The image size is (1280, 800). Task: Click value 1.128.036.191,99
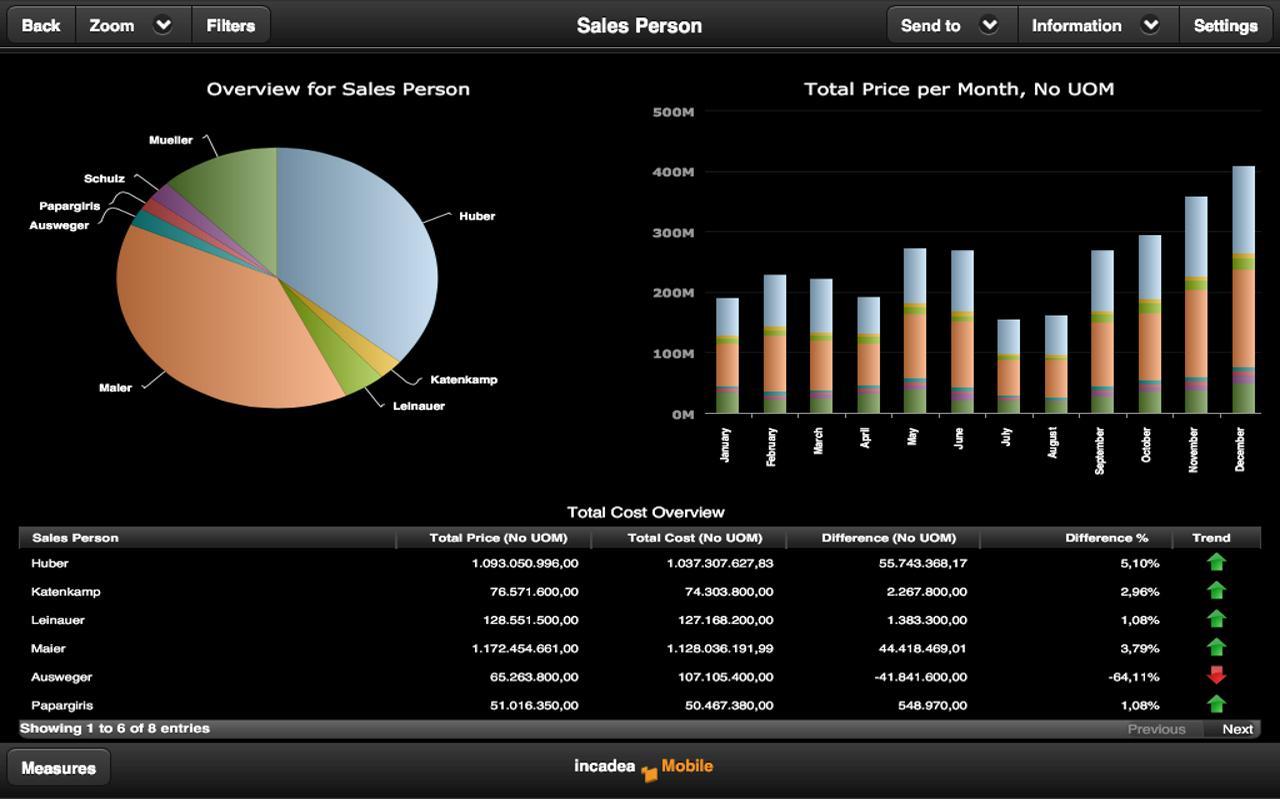720,648
